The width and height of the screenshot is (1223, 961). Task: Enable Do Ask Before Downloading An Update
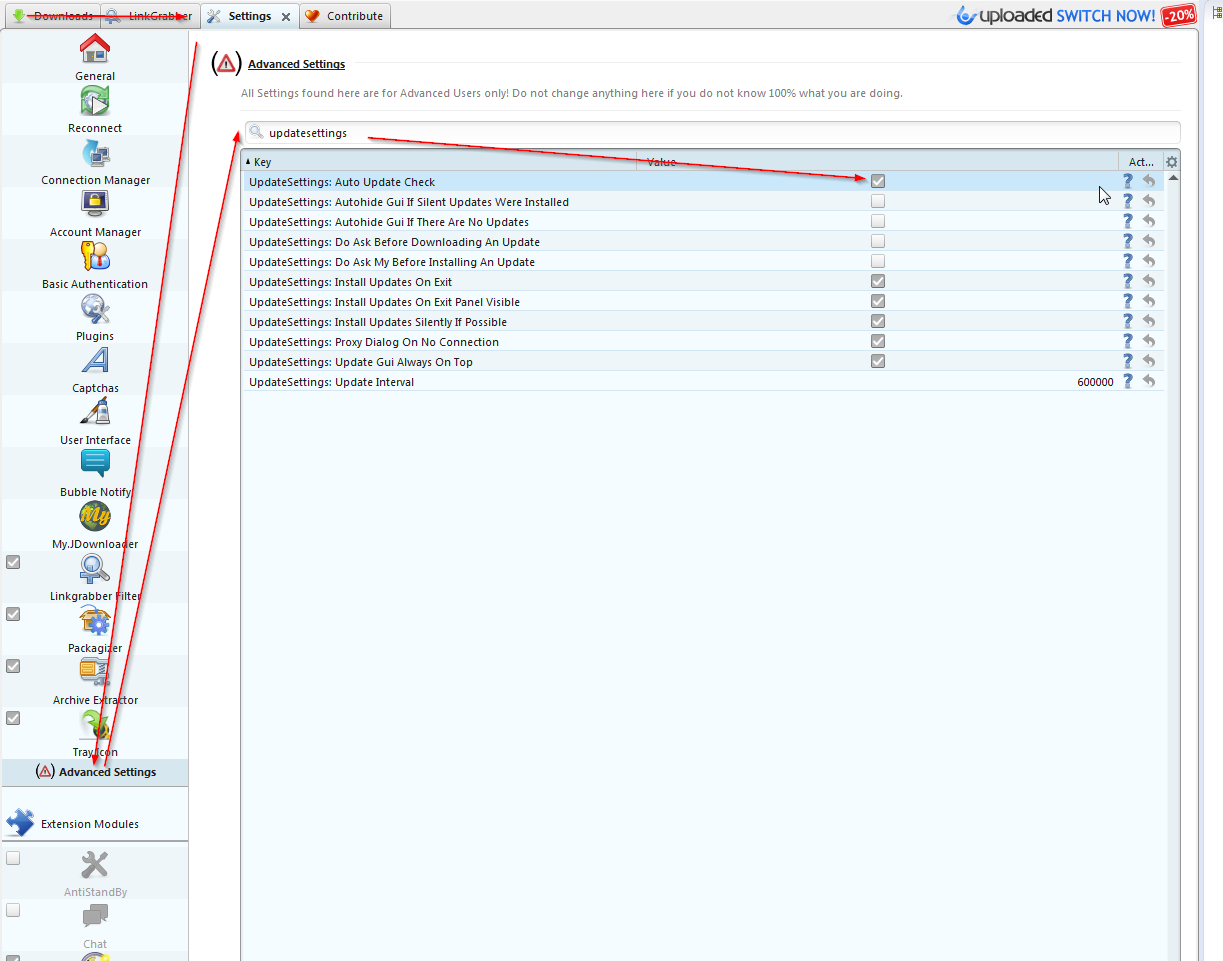pyautogui.click(x=878, y=241)
